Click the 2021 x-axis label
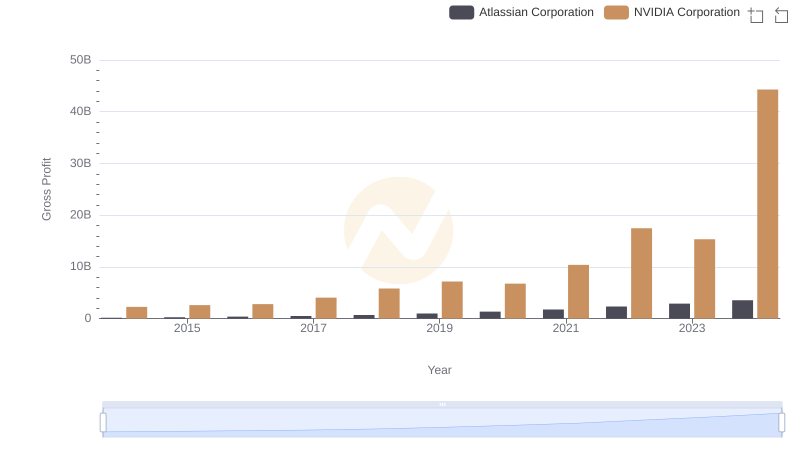This screenshot has height=461, width=800. click(566, 328)
